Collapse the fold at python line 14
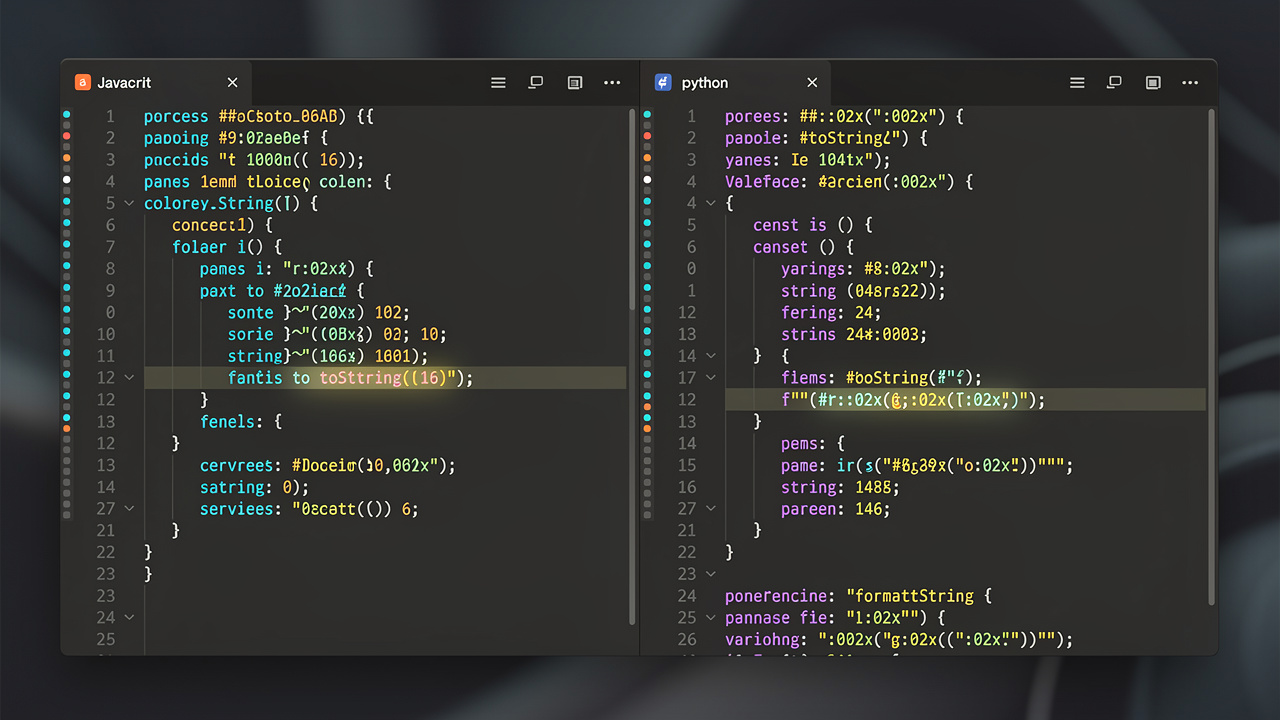Screen dimensions: 1280x720 coord(711,356)
